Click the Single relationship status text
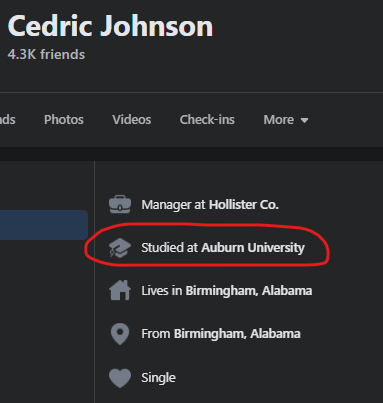 (x=158, y=378)
